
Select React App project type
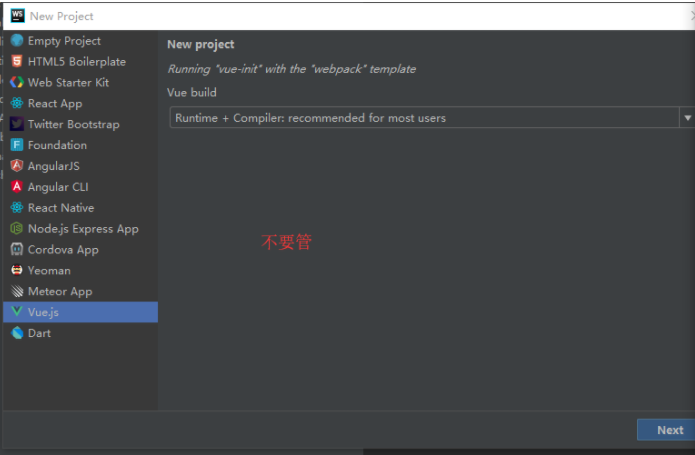(x=80, y=103)
